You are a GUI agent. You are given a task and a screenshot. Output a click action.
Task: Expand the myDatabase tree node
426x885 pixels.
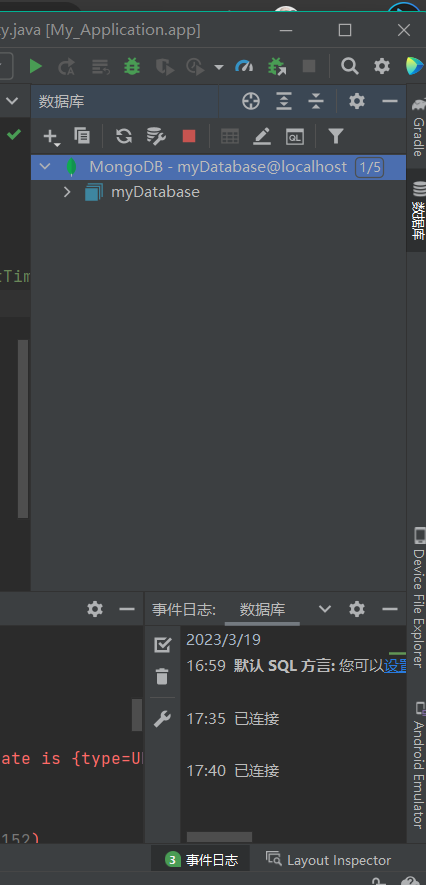point(67,192)
